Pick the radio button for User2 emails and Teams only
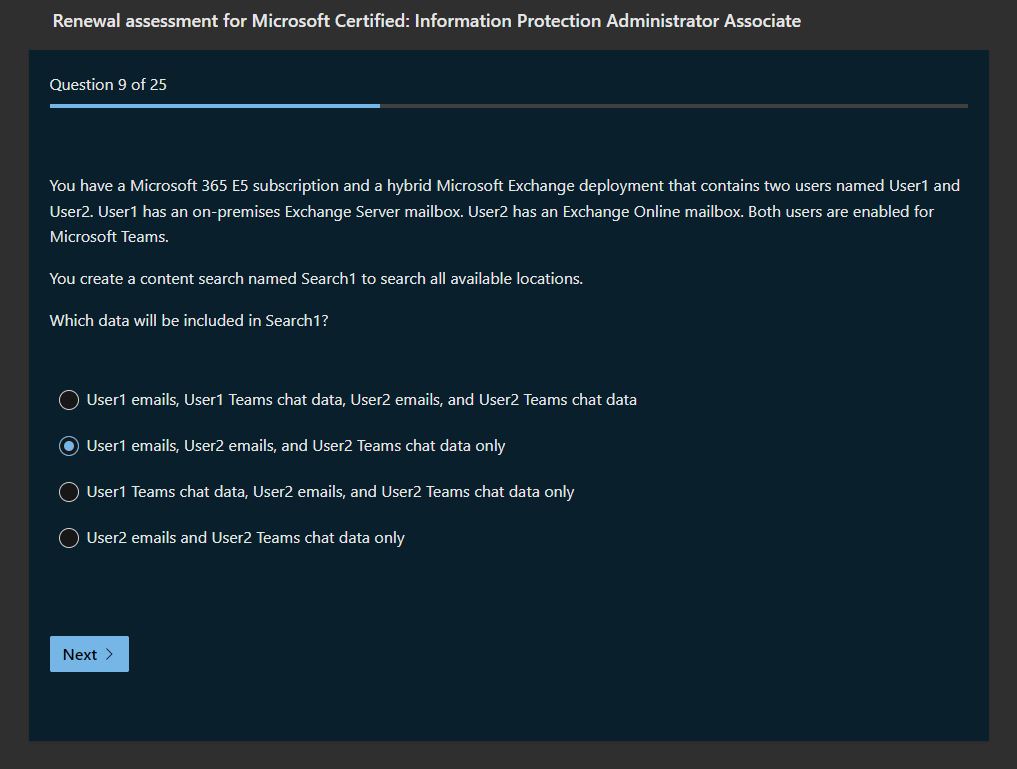The image size is (1017, 769). [x=69, y=538]
